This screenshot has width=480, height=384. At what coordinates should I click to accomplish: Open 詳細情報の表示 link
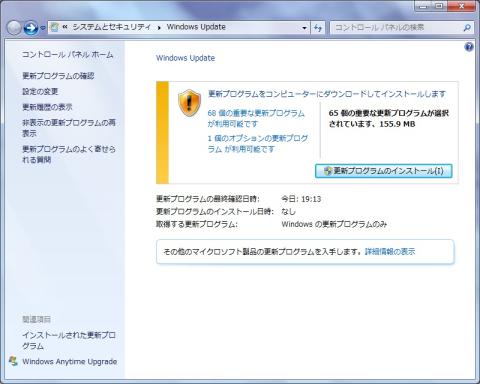tap(390, 252)
